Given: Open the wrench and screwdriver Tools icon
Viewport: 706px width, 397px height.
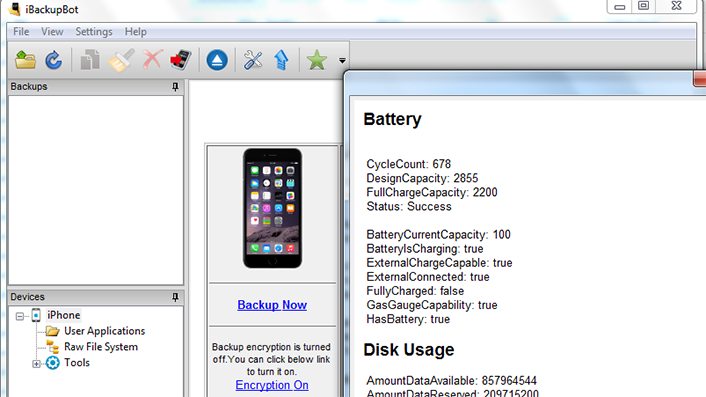Looking at the screenshot, I should (253, 60).
